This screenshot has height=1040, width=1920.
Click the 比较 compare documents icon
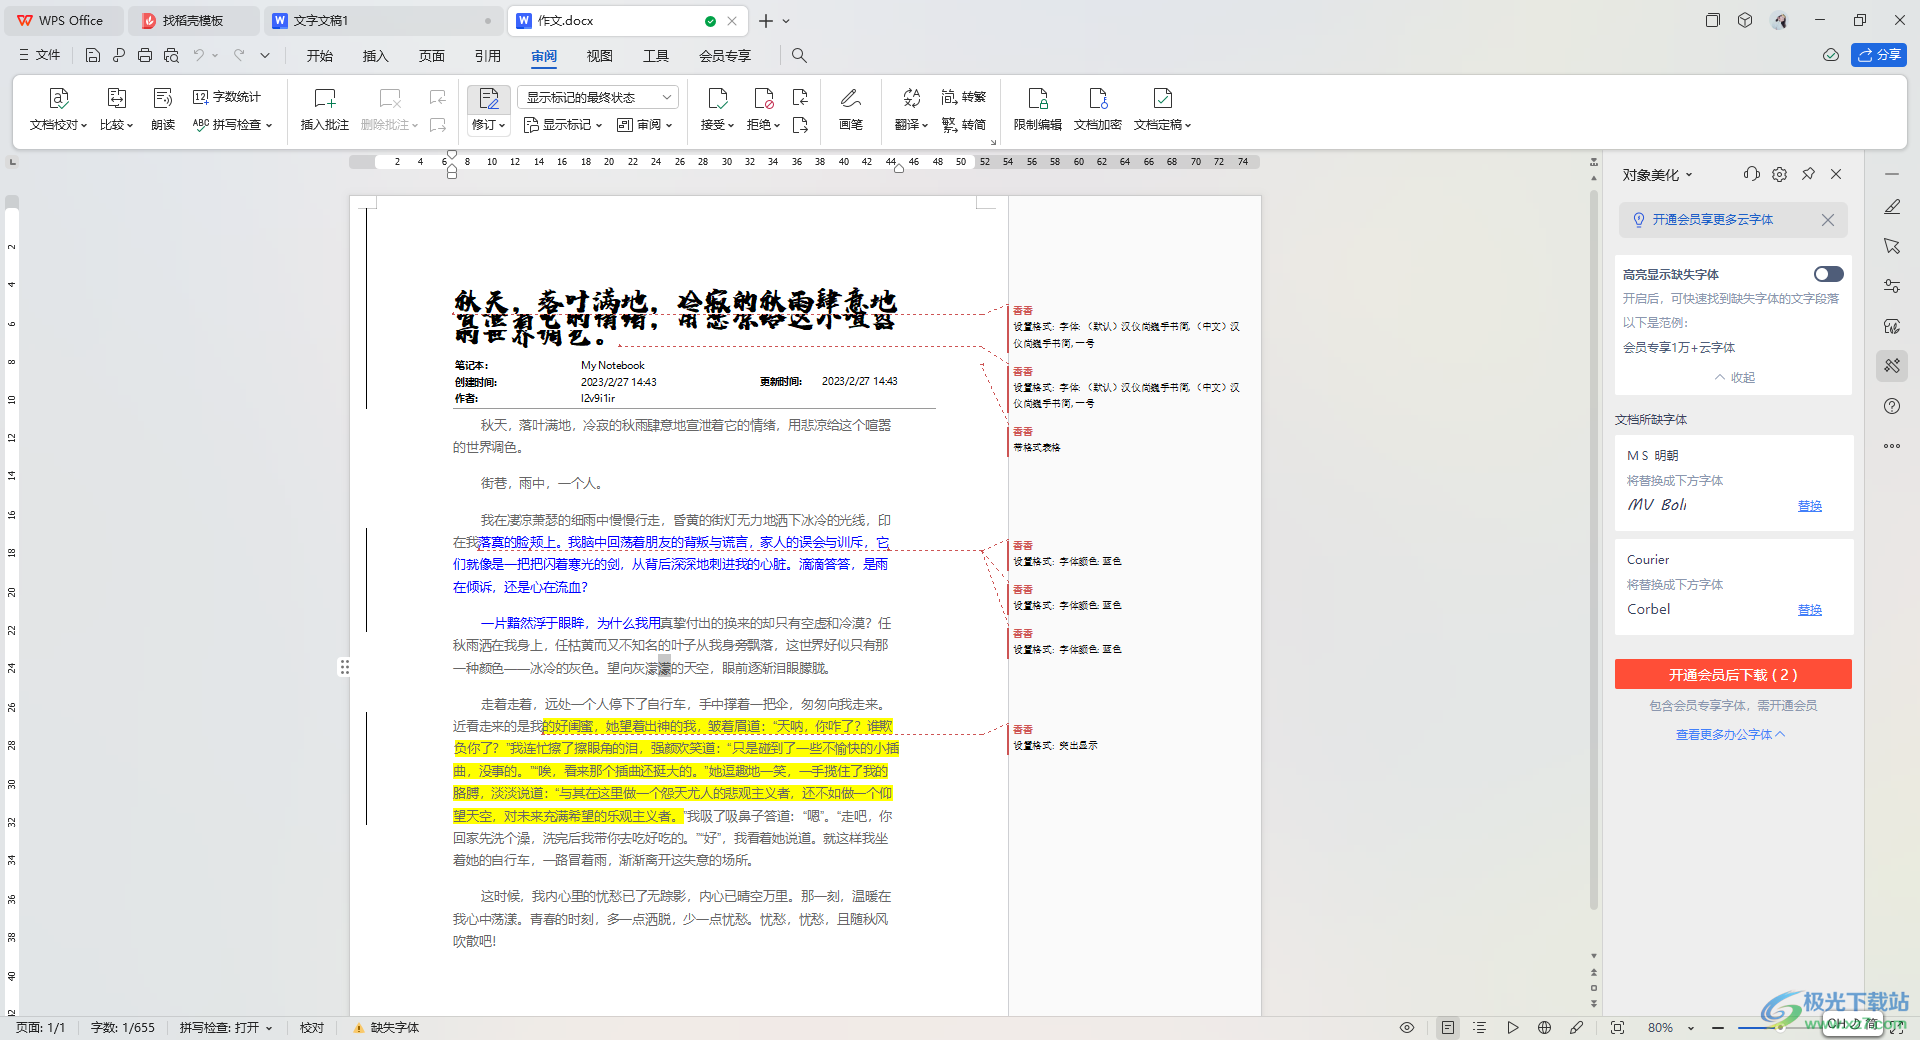(116, 98)
